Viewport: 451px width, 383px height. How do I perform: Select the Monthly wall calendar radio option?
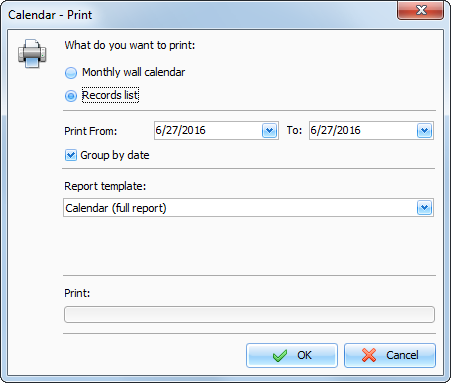click(x=71, y=73)
